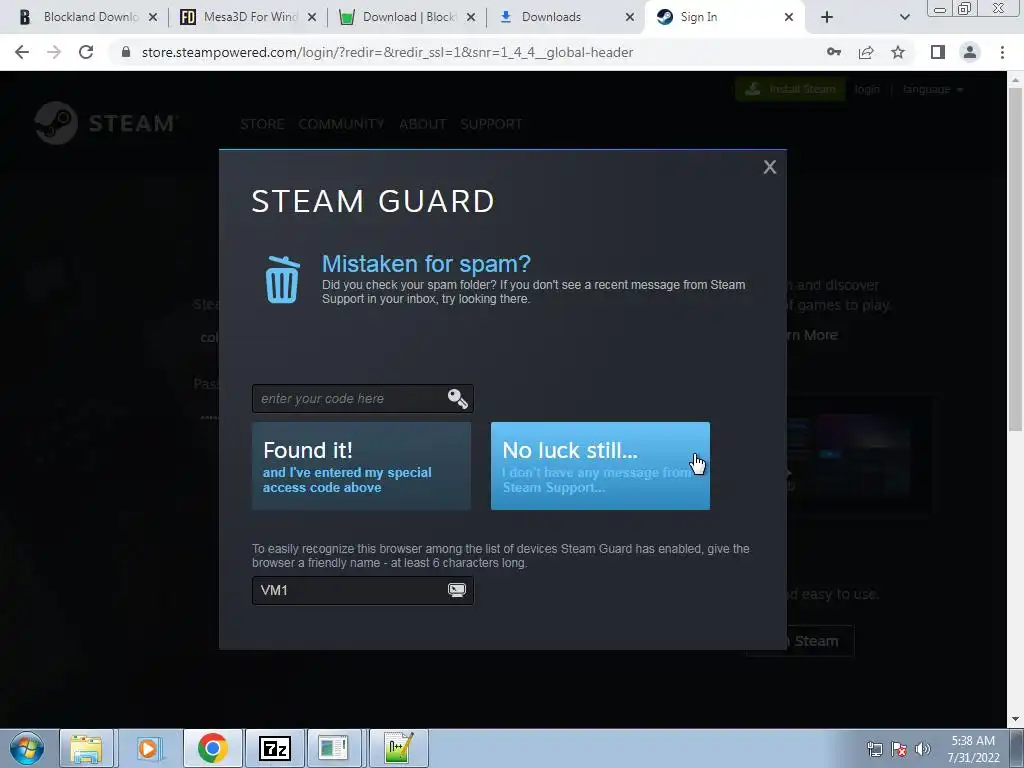This screenshot has width=1024, height=768.
Task: Open the STORE menu
Action: coord(262,124)
